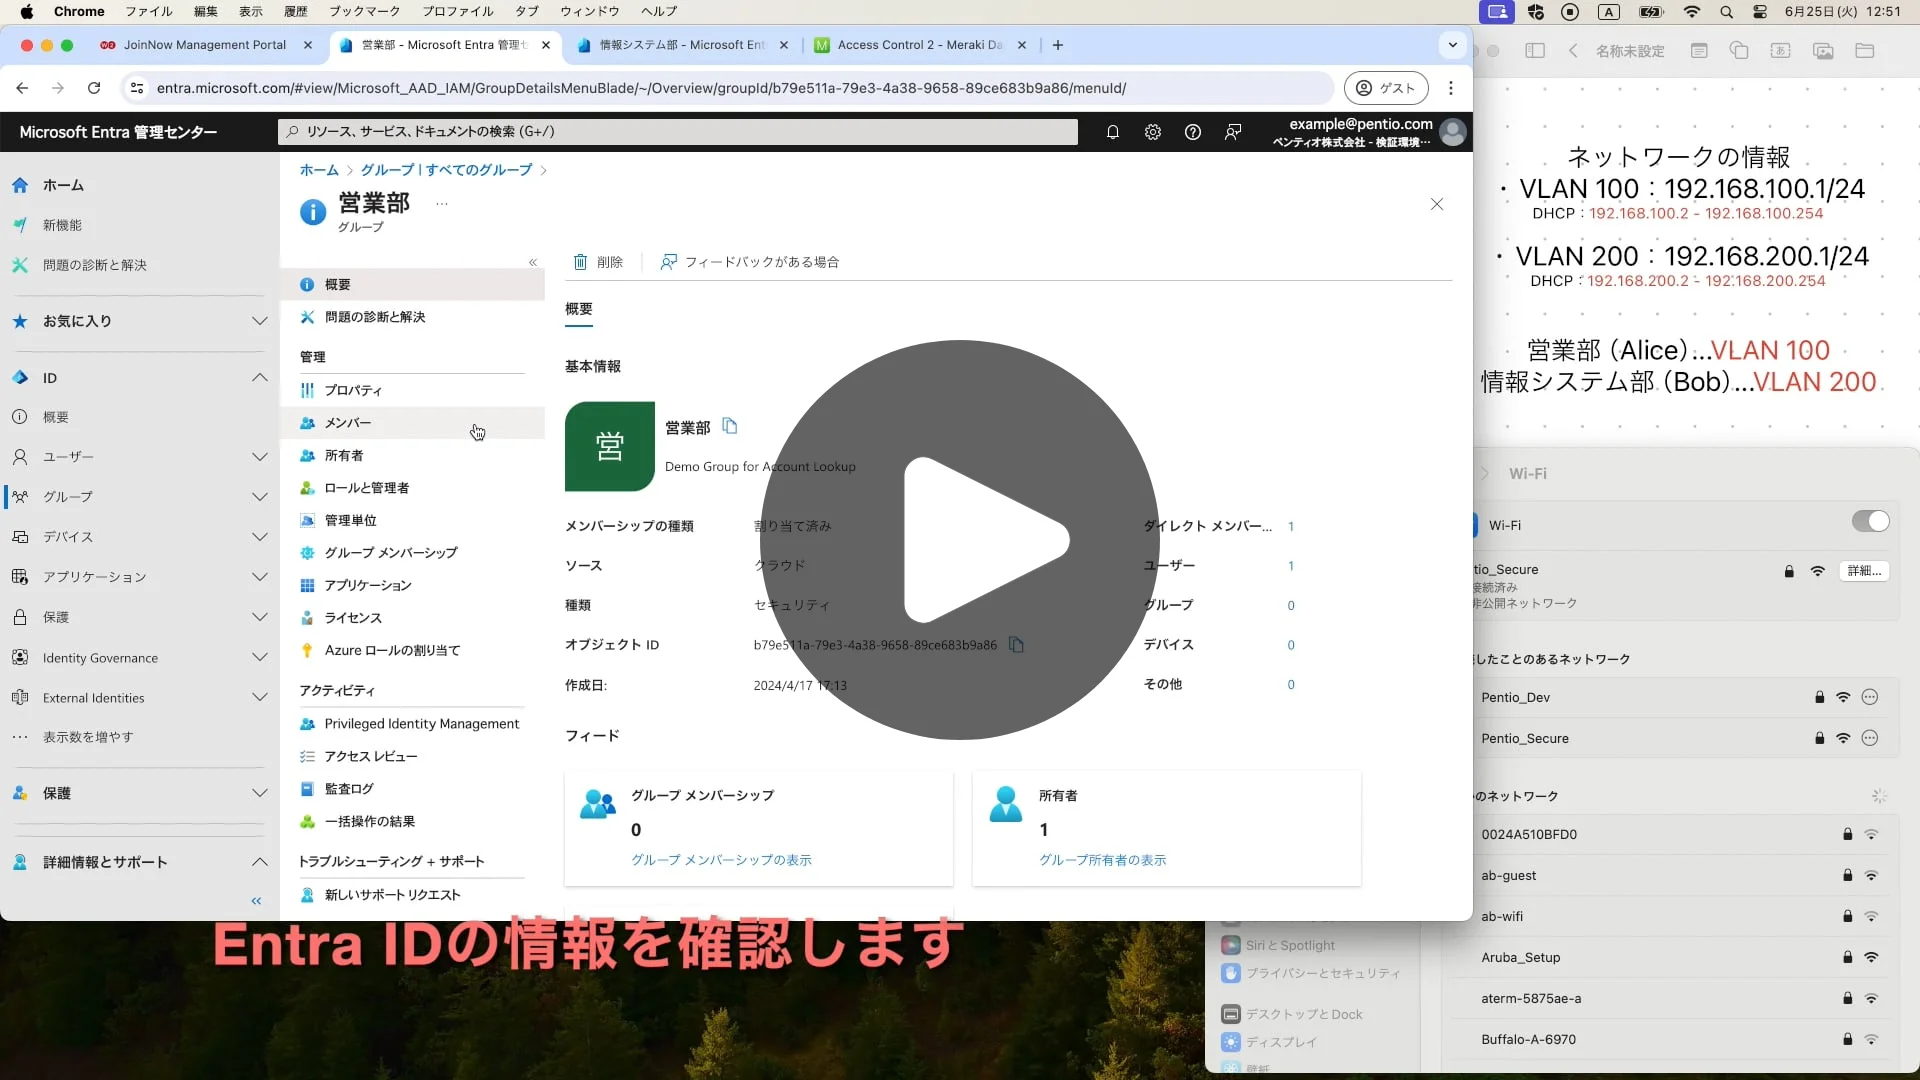Open 管理単位 in the group menu
This screenshot has width=1920, height=1080.
point(413,520)
